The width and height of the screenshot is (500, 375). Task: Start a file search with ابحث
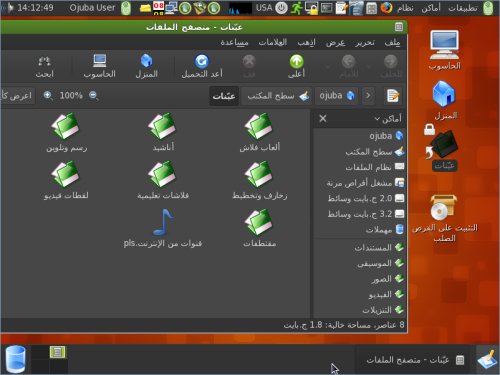click(x=44, y=66)
